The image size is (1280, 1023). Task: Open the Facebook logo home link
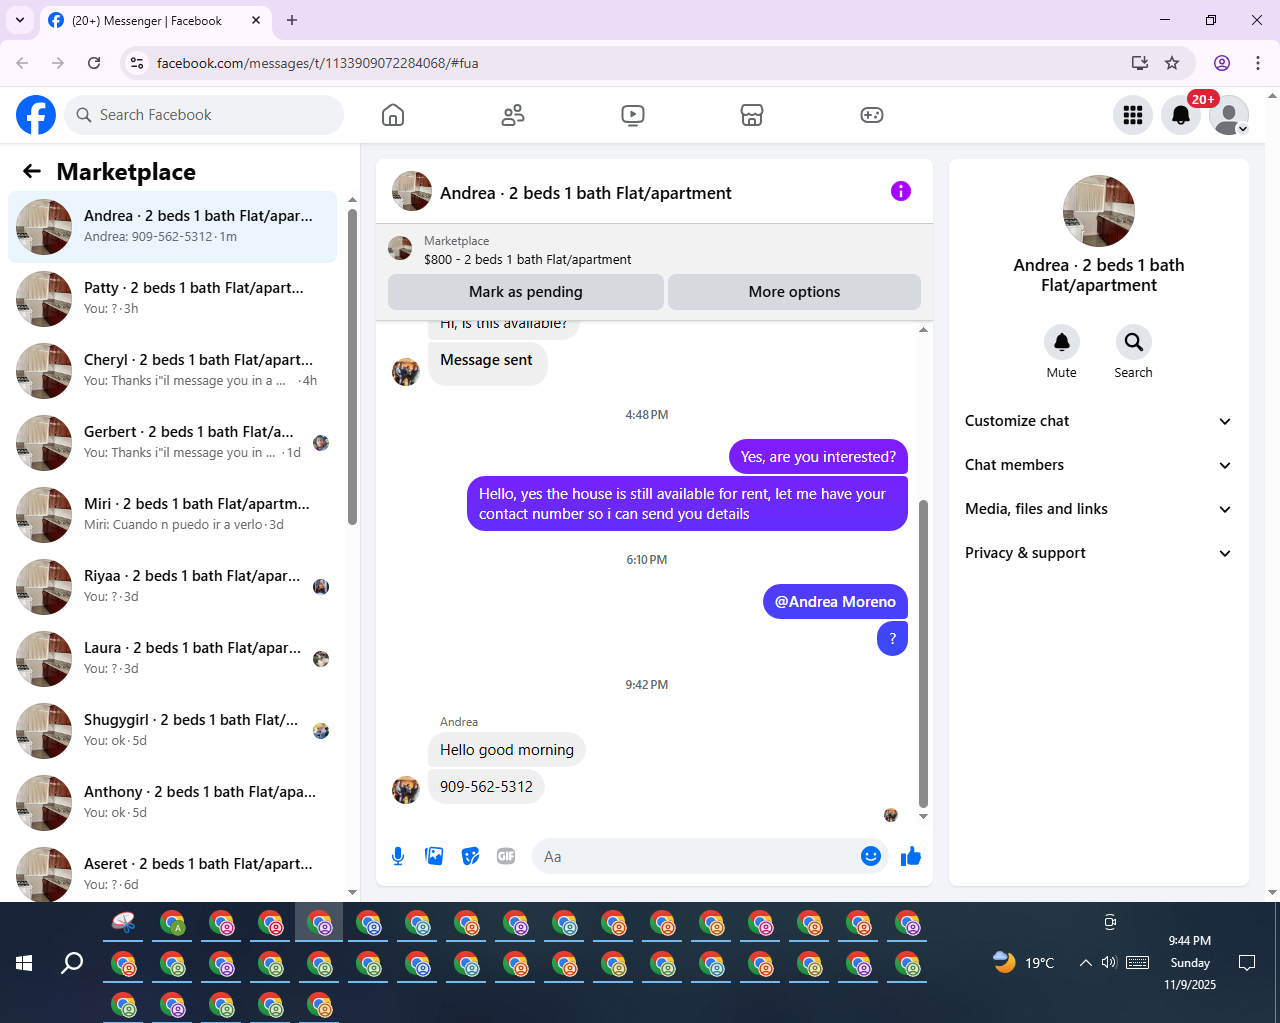click(36, 115)
